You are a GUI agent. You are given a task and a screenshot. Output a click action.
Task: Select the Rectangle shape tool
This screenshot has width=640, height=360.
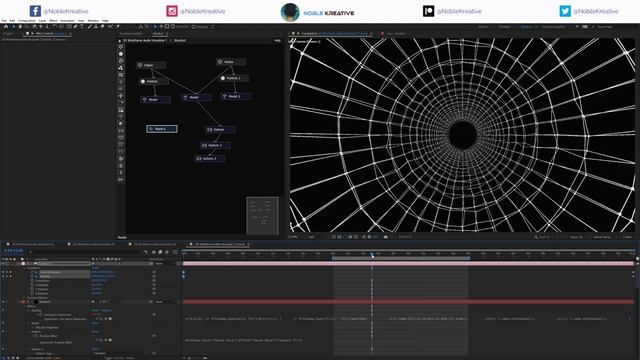point(69,27)
